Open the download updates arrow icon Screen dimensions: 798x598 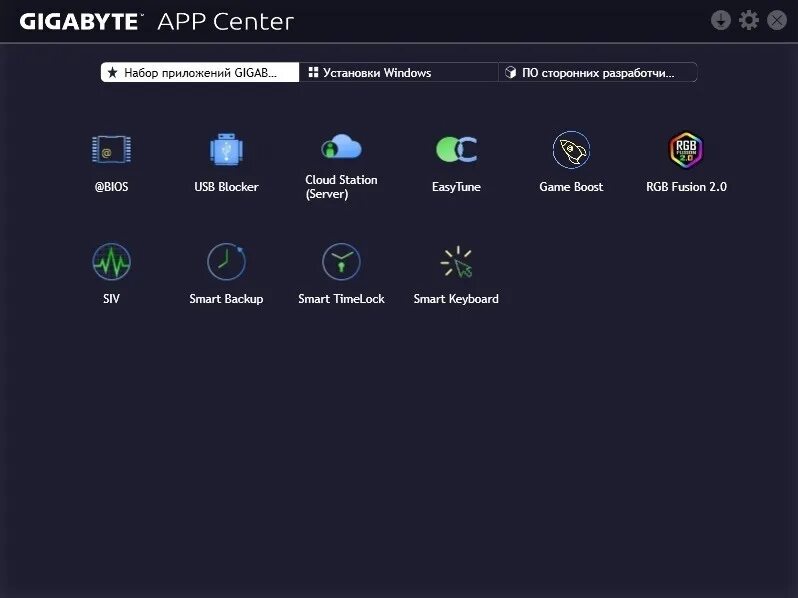click(721, 20)
